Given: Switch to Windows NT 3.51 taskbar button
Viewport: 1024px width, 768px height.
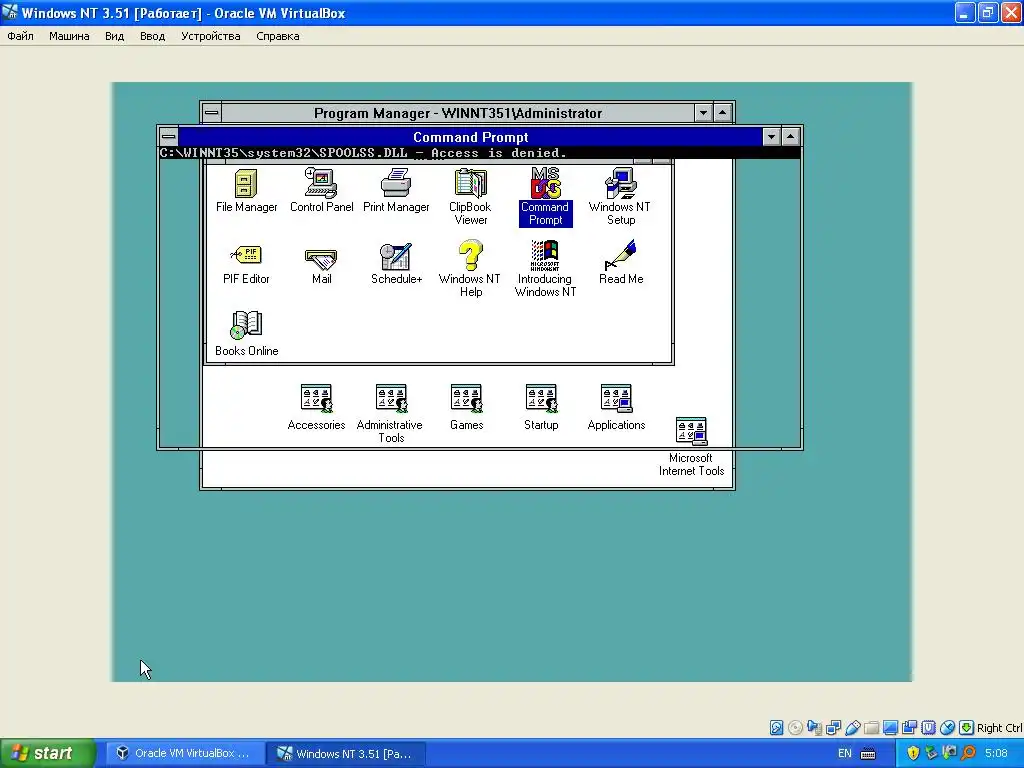Looking at the screenshot, I should pyautogui.click(x=347, y=753).
